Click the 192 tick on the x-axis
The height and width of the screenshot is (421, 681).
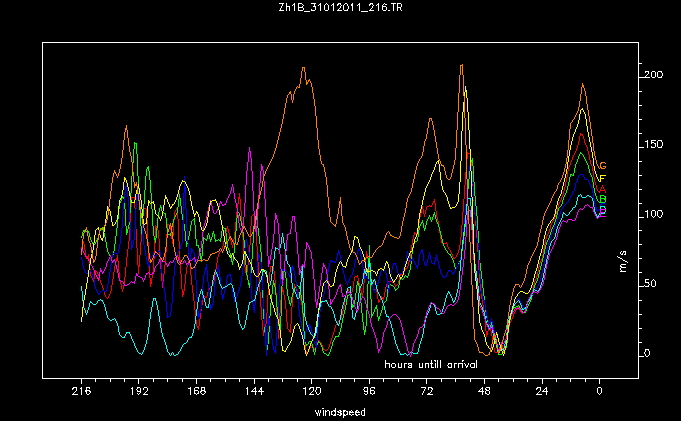click(139, 394)
